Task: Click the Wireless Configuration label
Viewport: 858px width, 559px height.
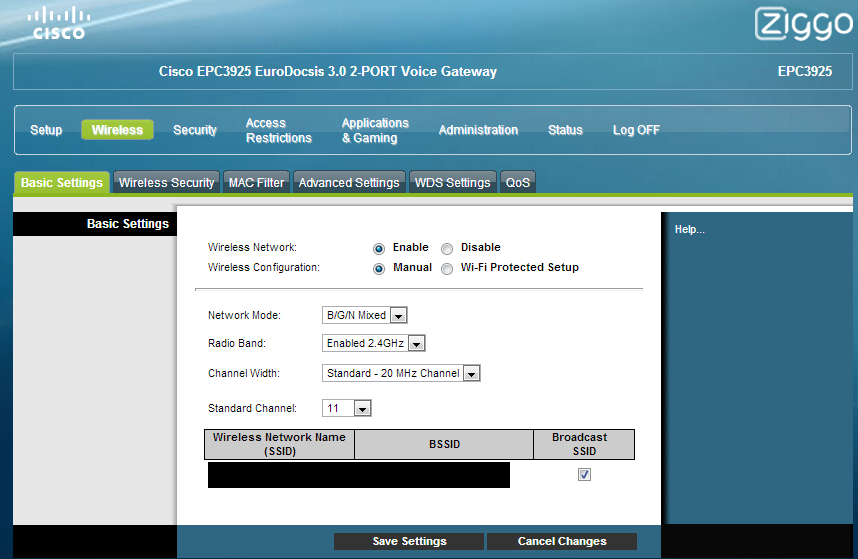Action: point(264,267)
